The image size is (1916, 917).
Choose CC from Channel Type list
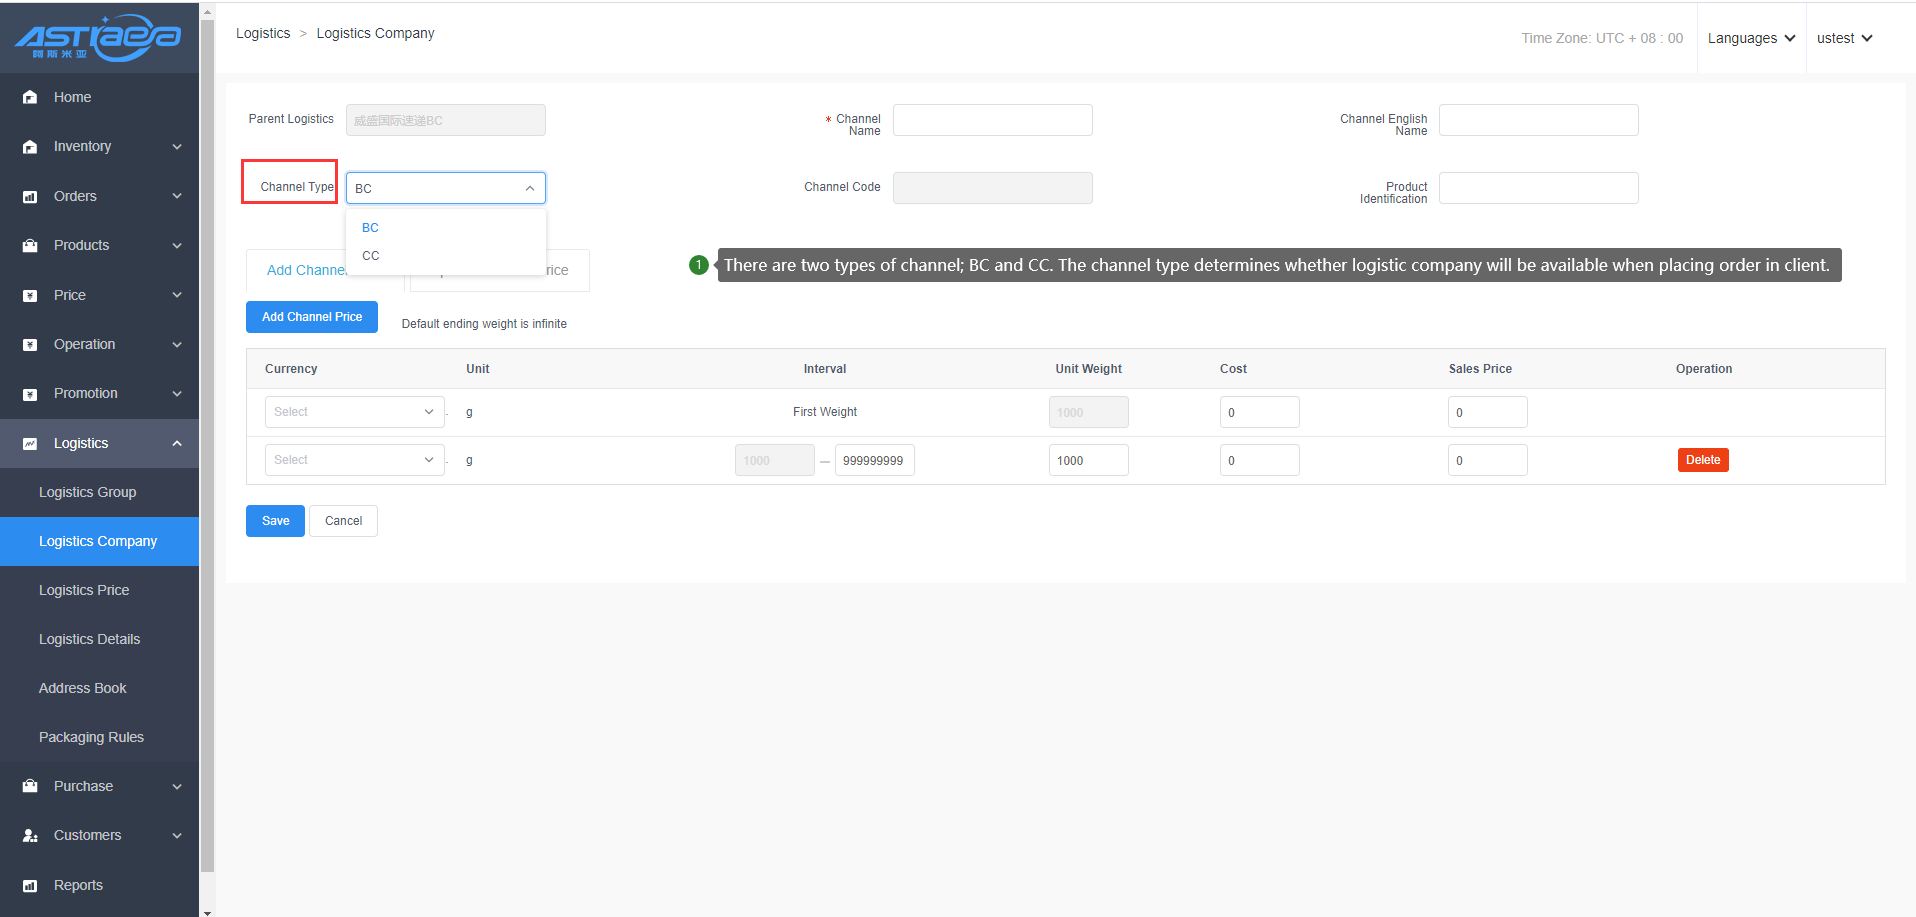tap(371, 256)
